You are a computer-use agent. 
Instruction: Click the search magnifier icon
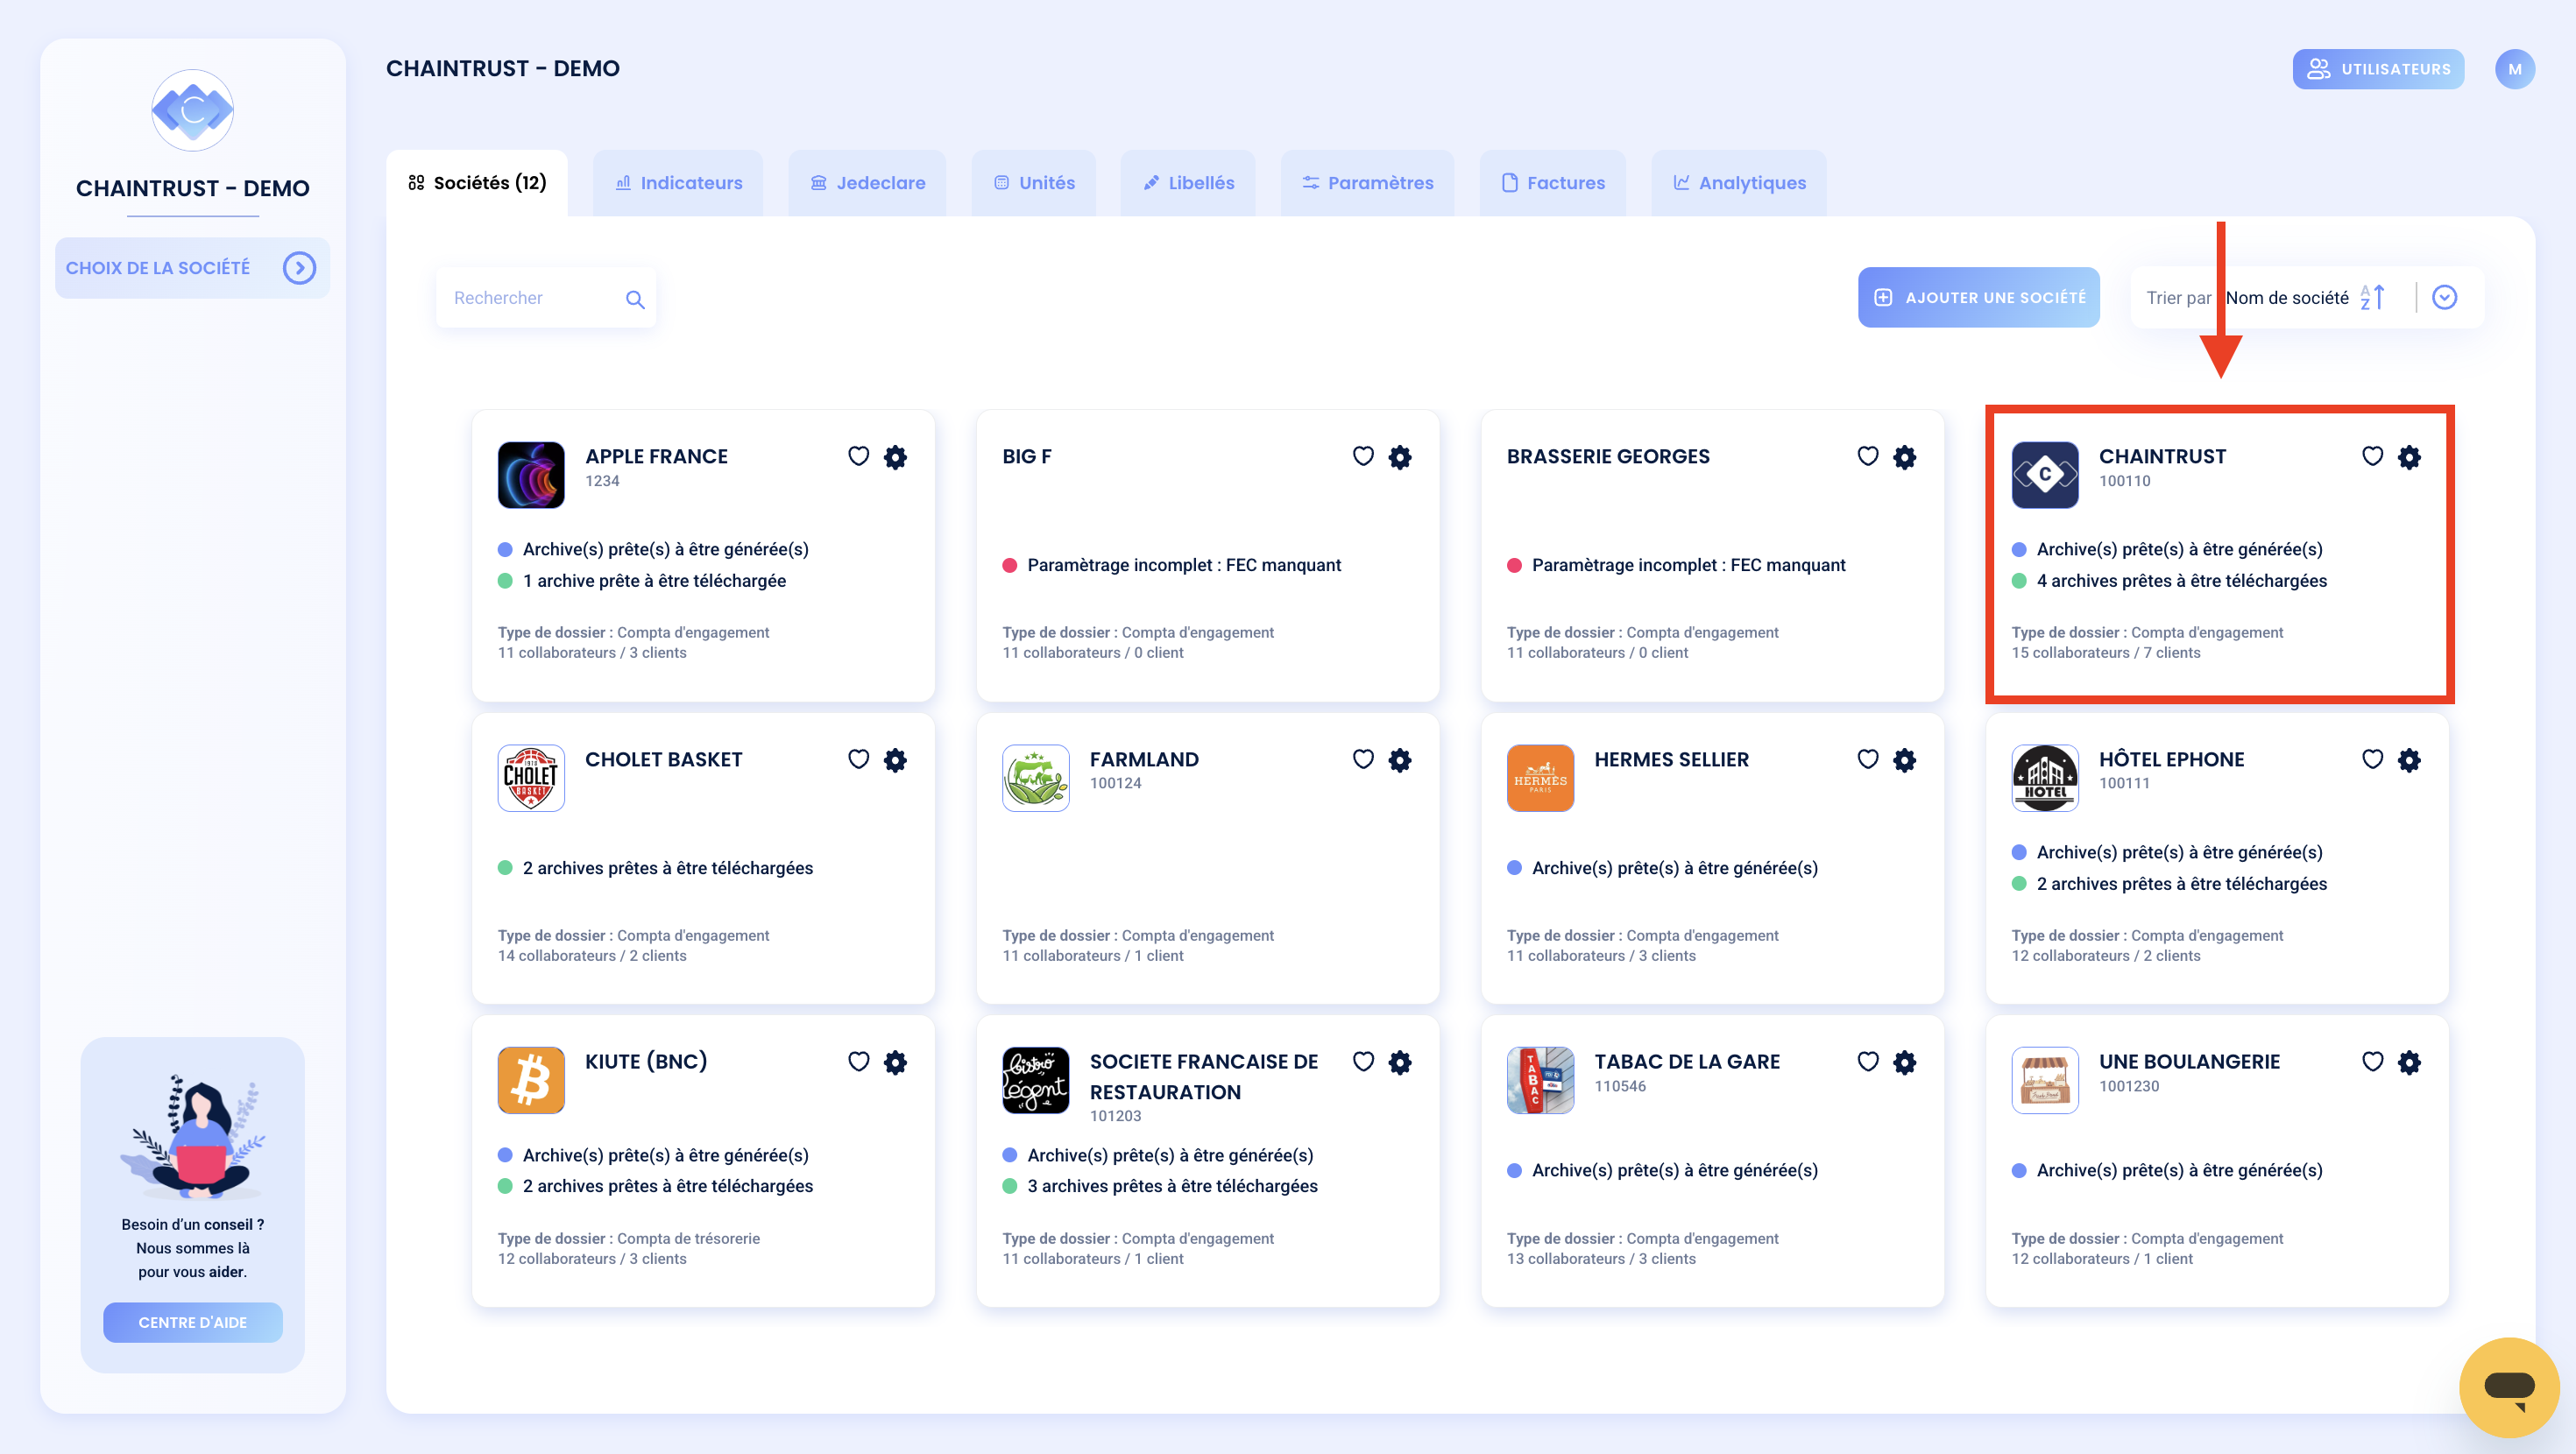tap(635, 299)
